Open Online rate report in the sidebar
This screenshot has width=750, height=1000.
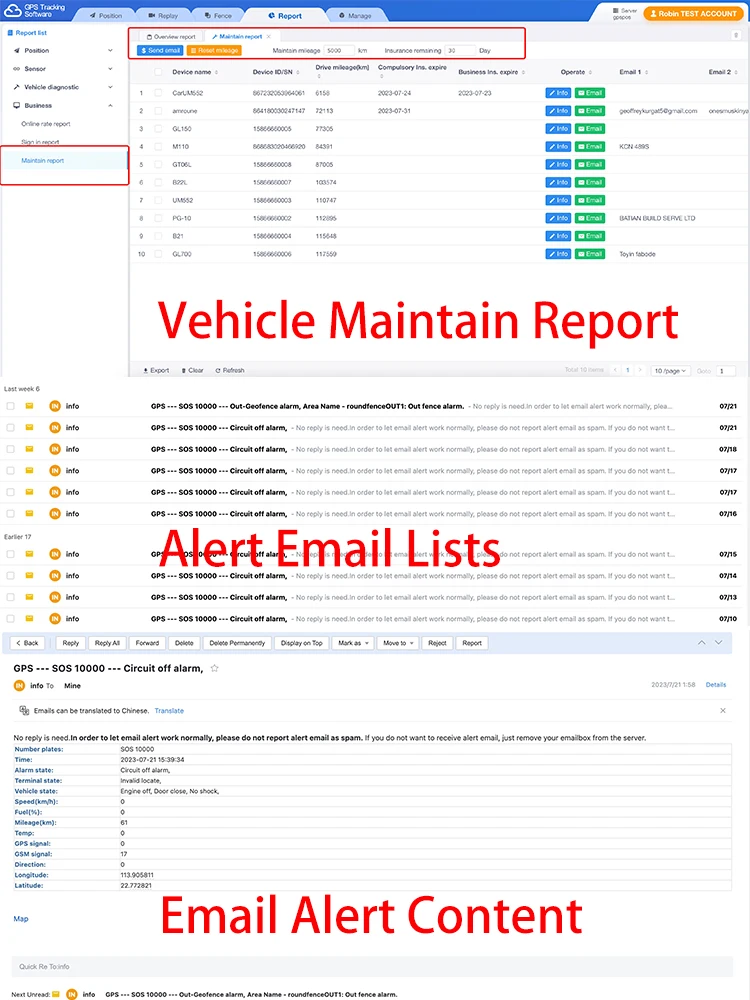click(x=46, y=124)
